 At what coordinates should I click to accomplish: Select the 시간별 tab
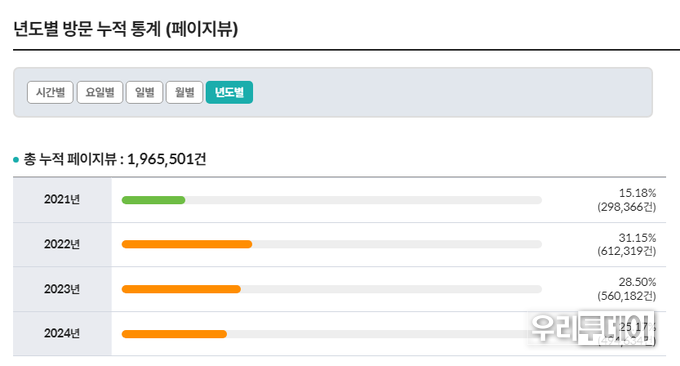coord(50,92)
